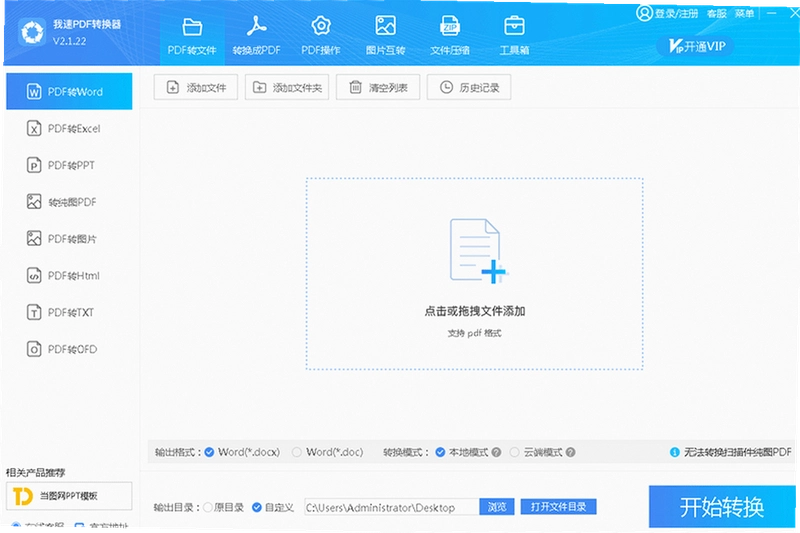800x533 pixels.
Task: Click the add-document plus icon in drop zone
Action: tap(478, 251)
